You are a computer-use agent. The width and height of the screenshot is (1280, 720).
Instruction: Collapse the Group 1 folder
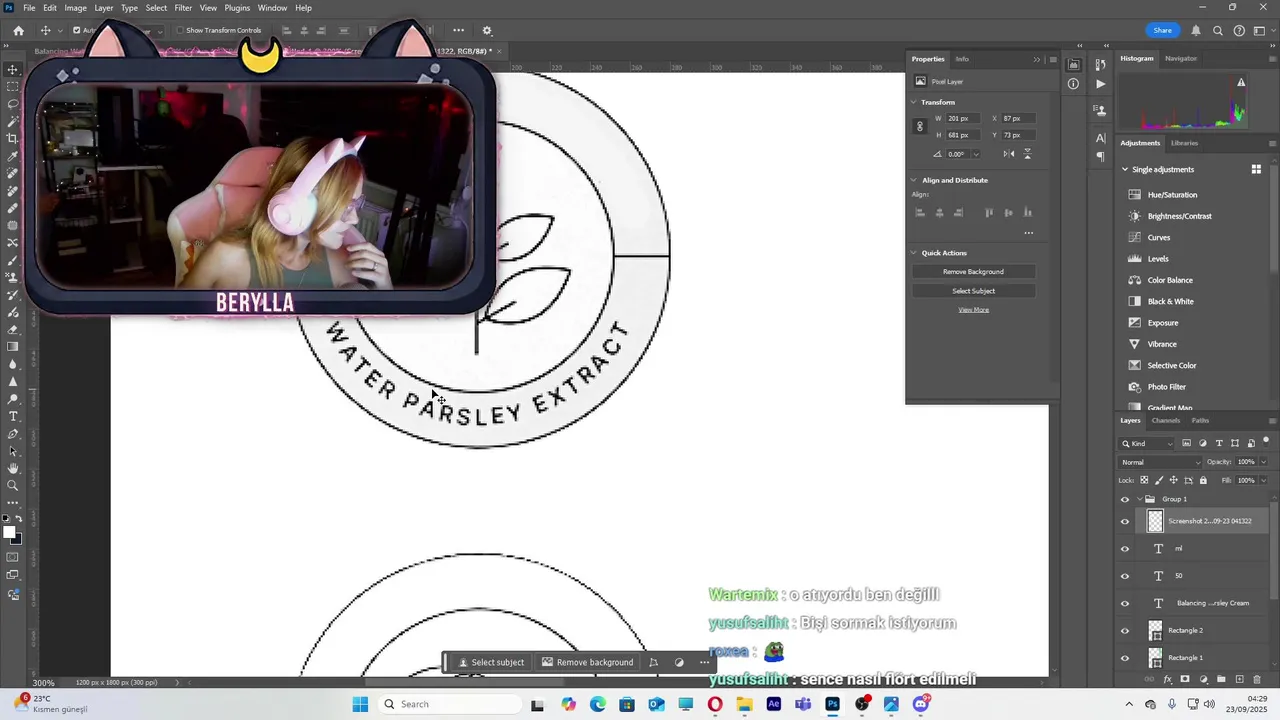click(1139, 499)
